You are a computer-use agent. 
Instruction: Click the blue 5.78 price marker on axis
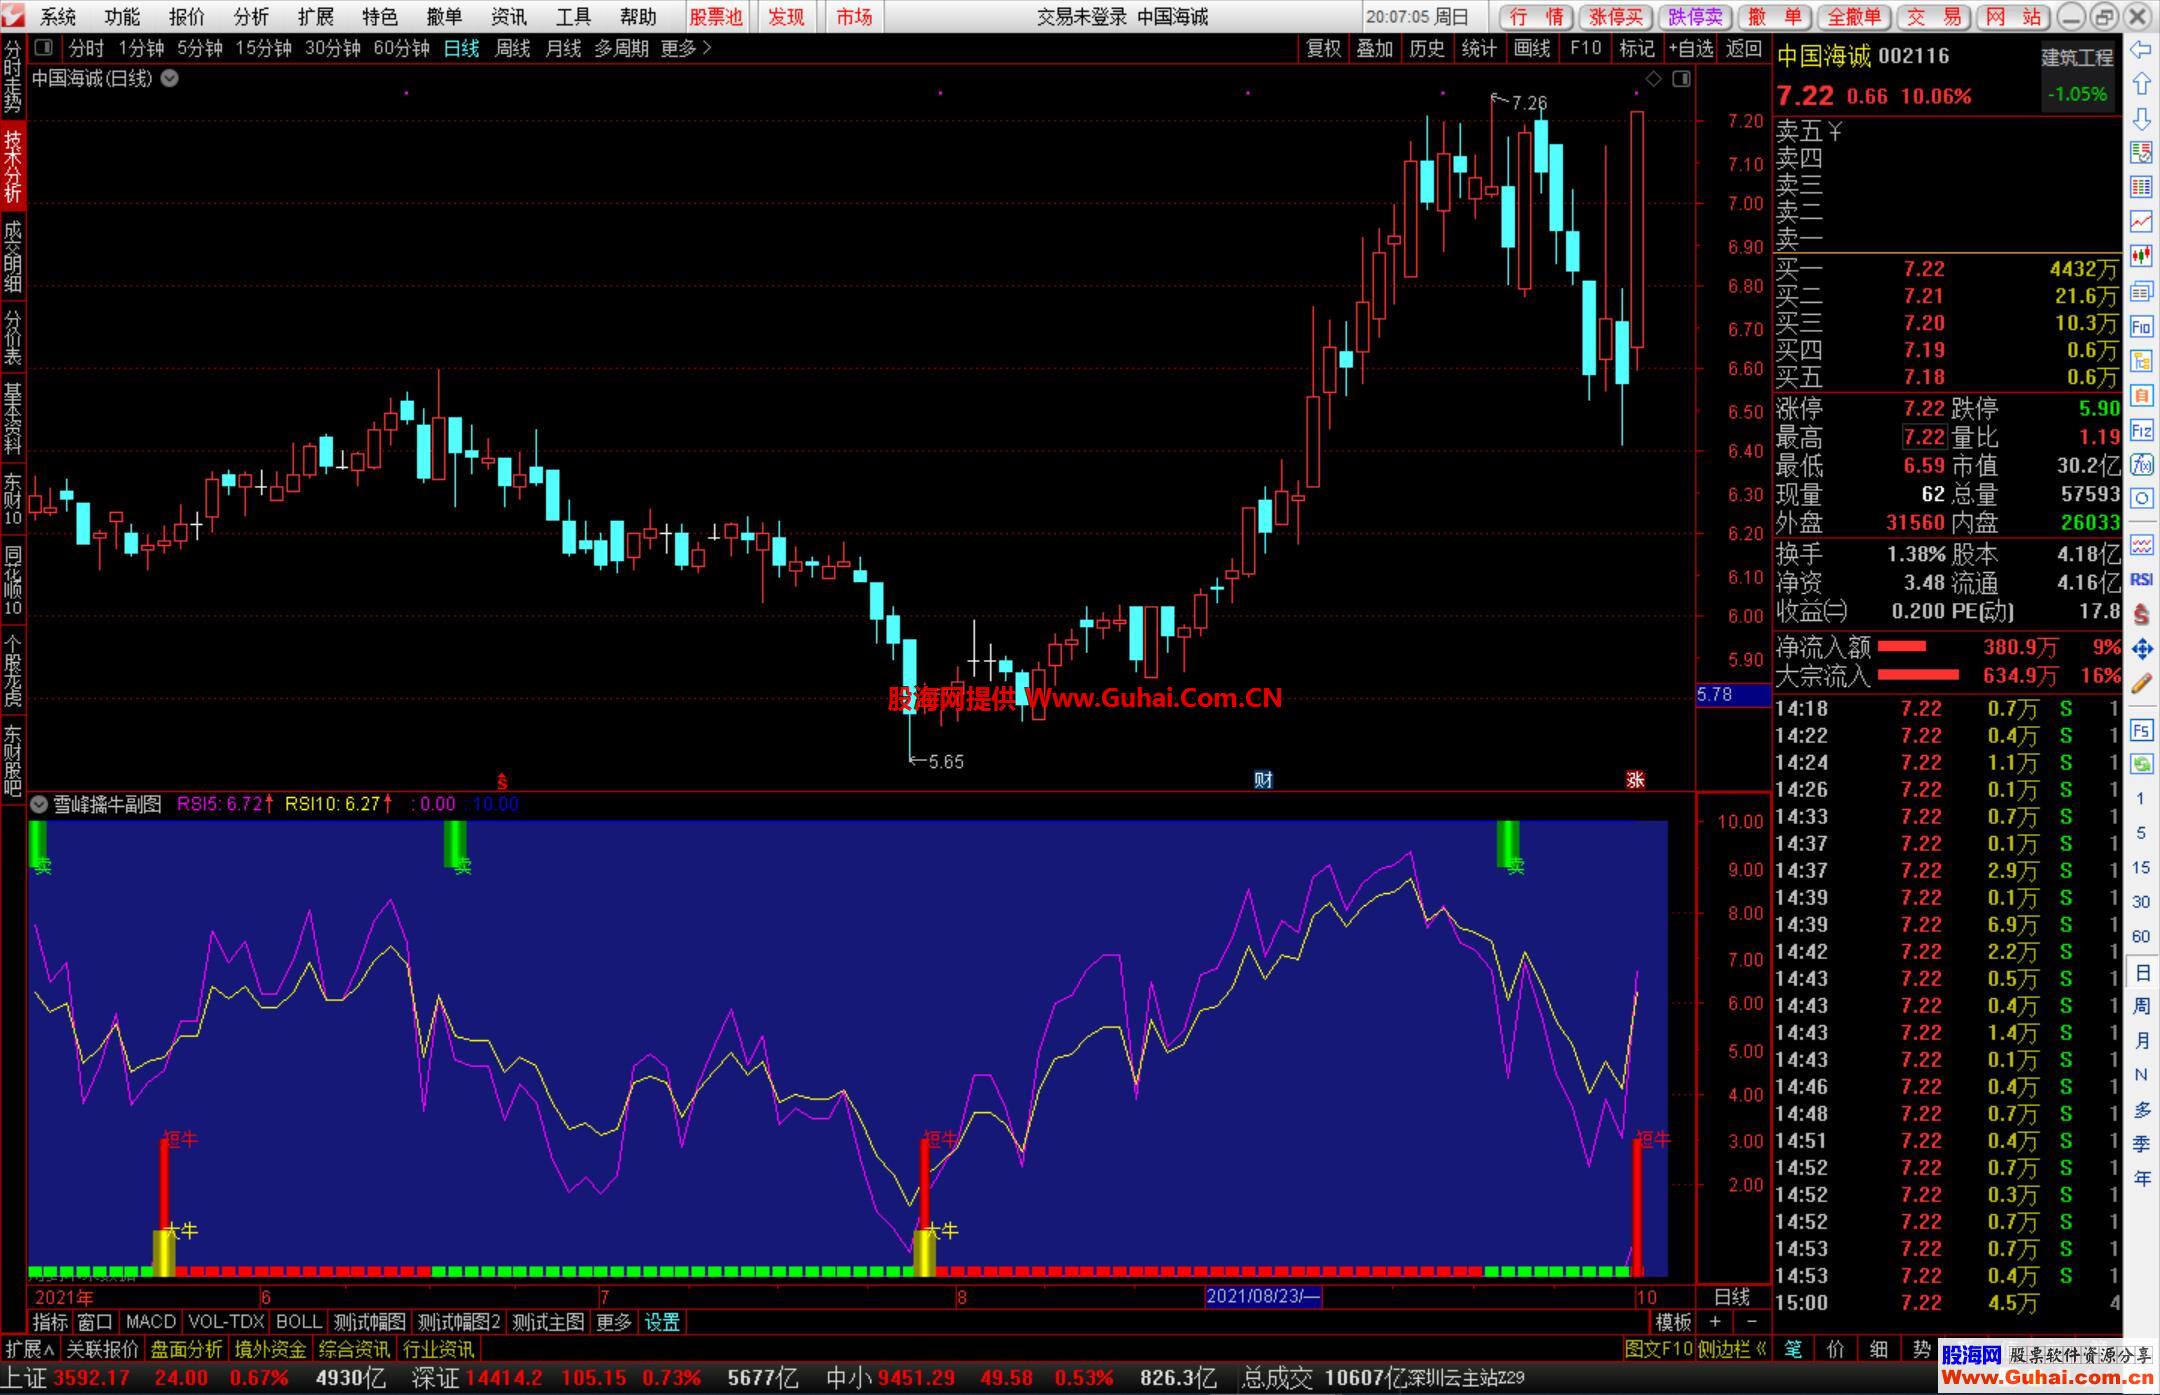point(1733,694)
